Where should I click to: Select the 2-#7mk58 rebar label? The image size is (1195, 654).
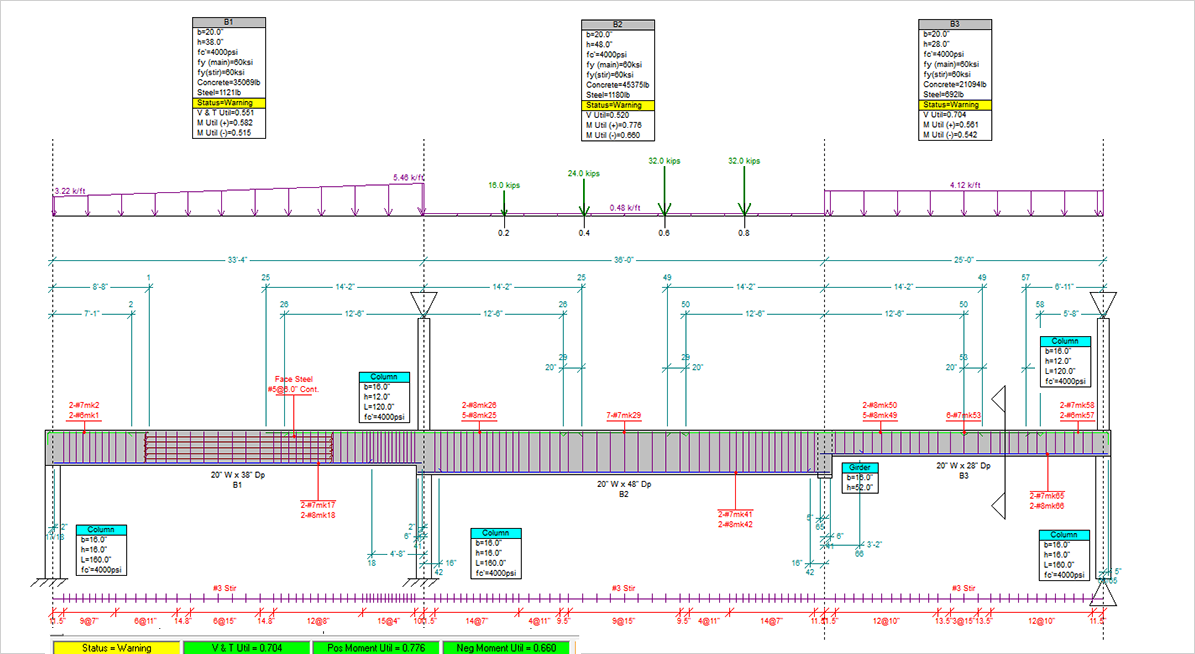[x=1077, y=406]
